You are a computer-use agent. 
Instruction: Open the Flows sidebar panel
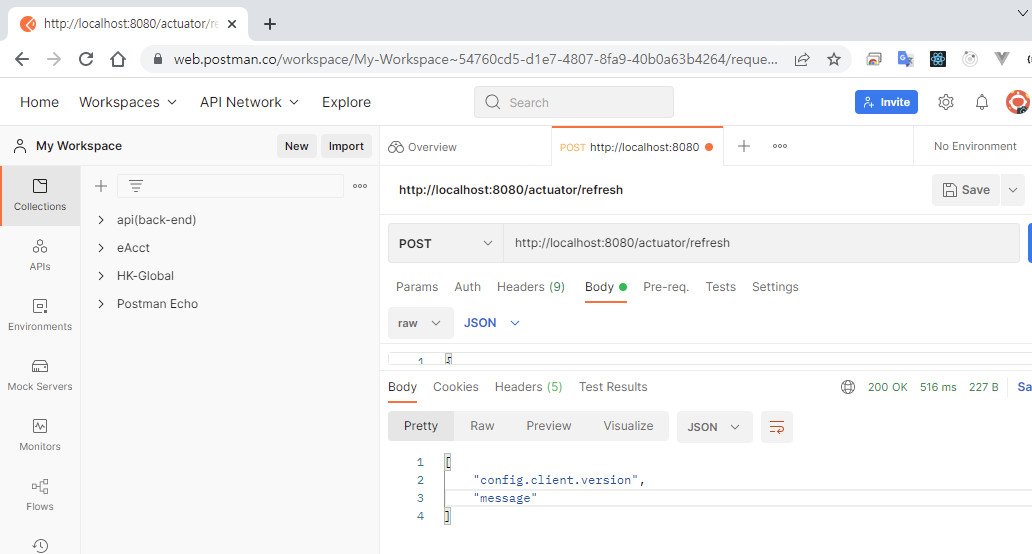click(40, 495)
